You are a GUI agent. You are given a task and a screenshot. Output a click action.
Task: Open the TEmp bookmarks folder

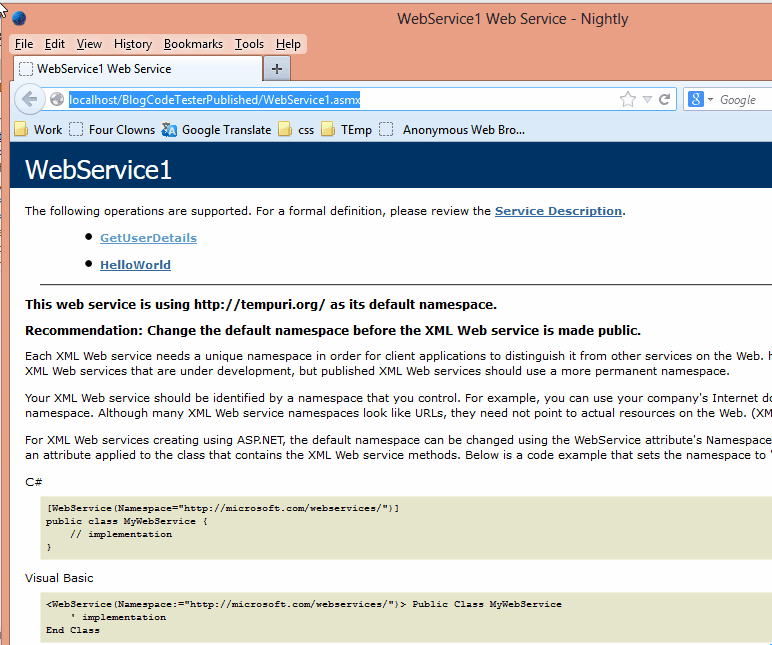coord(346,129)
